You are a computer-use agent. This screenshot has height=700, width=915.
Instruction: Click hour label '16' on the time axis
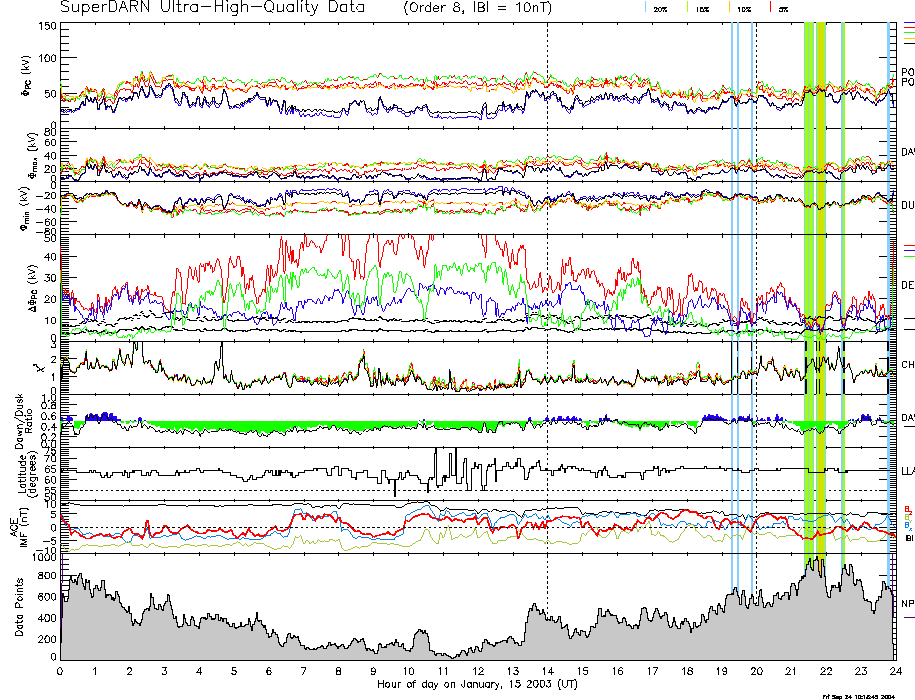(x=617, y=671)
